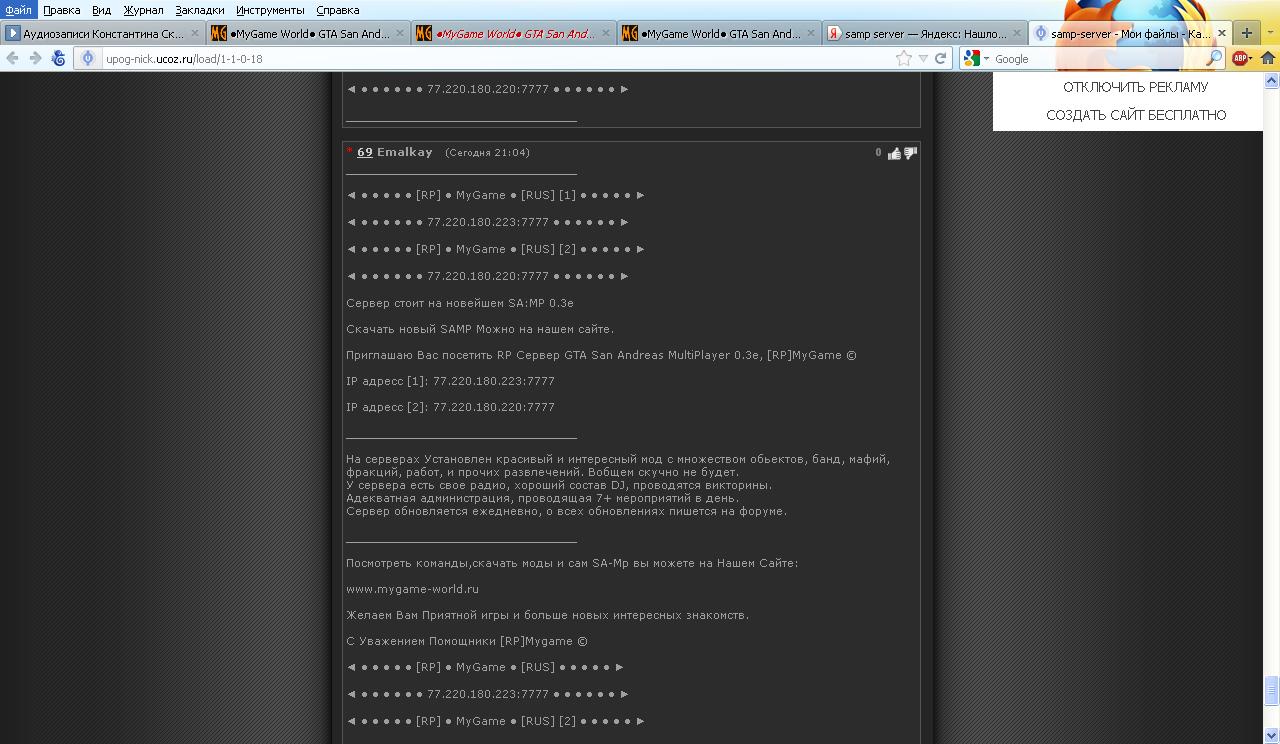Open the Adblock Plus toolbar icon
This screenshot has height=744, width=1280.
pos(1241,59)
